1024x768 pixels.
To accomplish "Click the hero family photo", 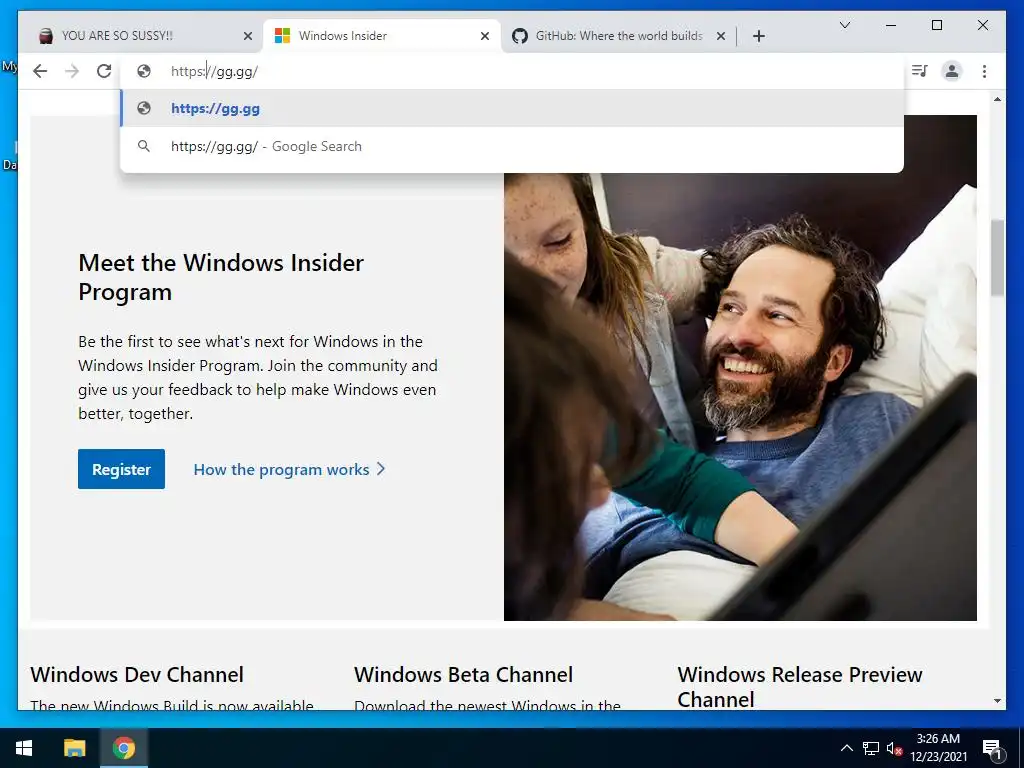I will (741, 397).
